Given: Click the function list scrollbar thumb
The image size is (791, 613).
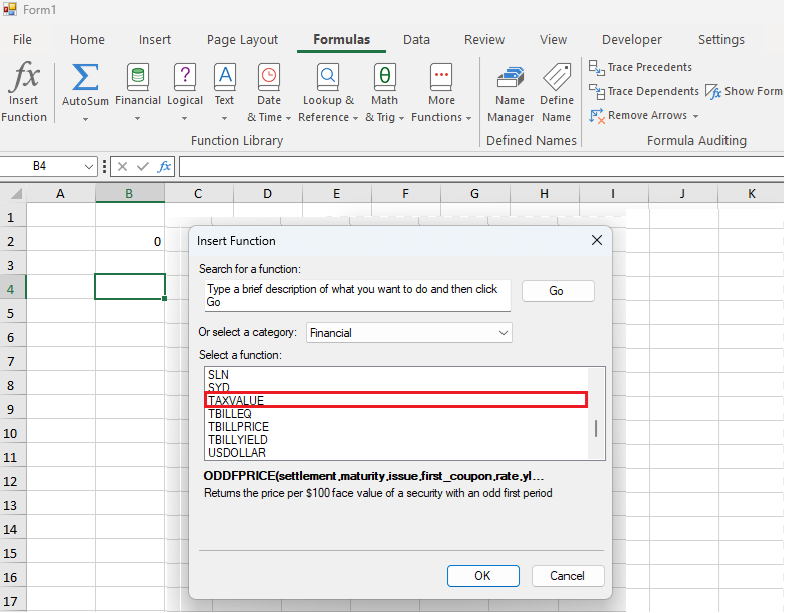Looking at the screenshot, I should tap(596, 429).
